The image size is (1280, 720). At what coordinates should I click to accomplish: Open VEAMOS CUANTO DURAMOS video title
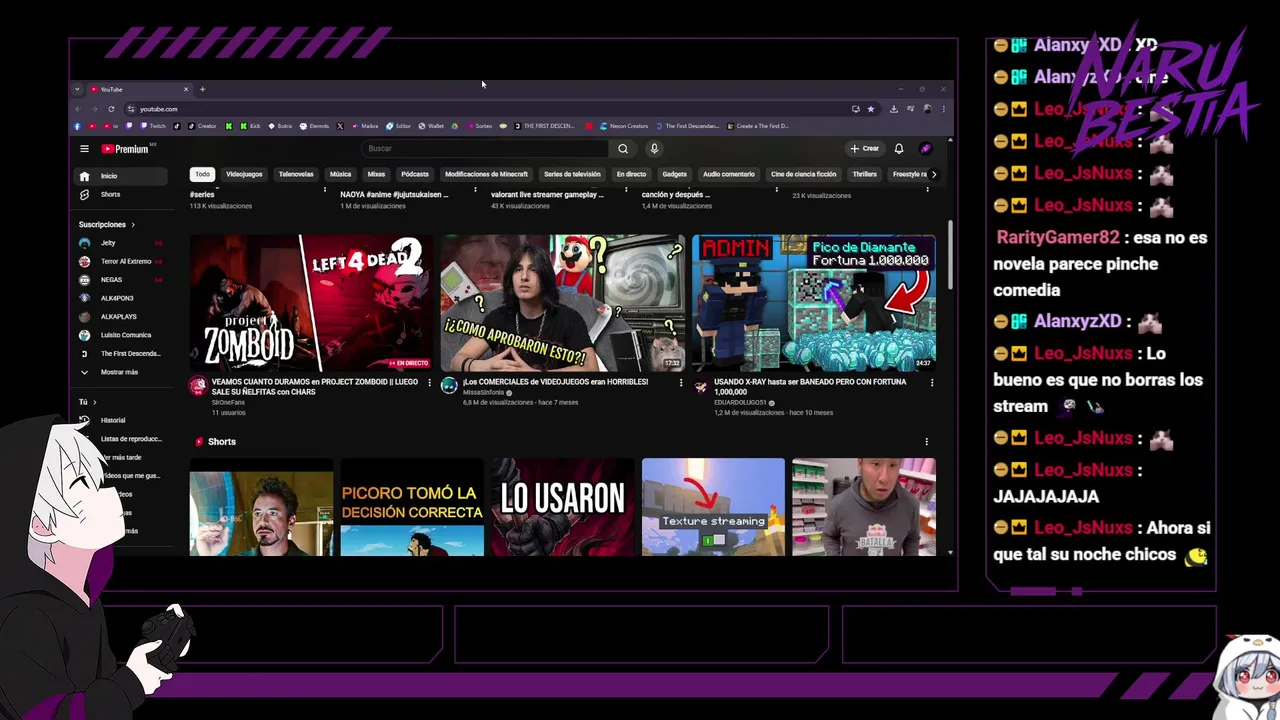[x=315, y=386]
